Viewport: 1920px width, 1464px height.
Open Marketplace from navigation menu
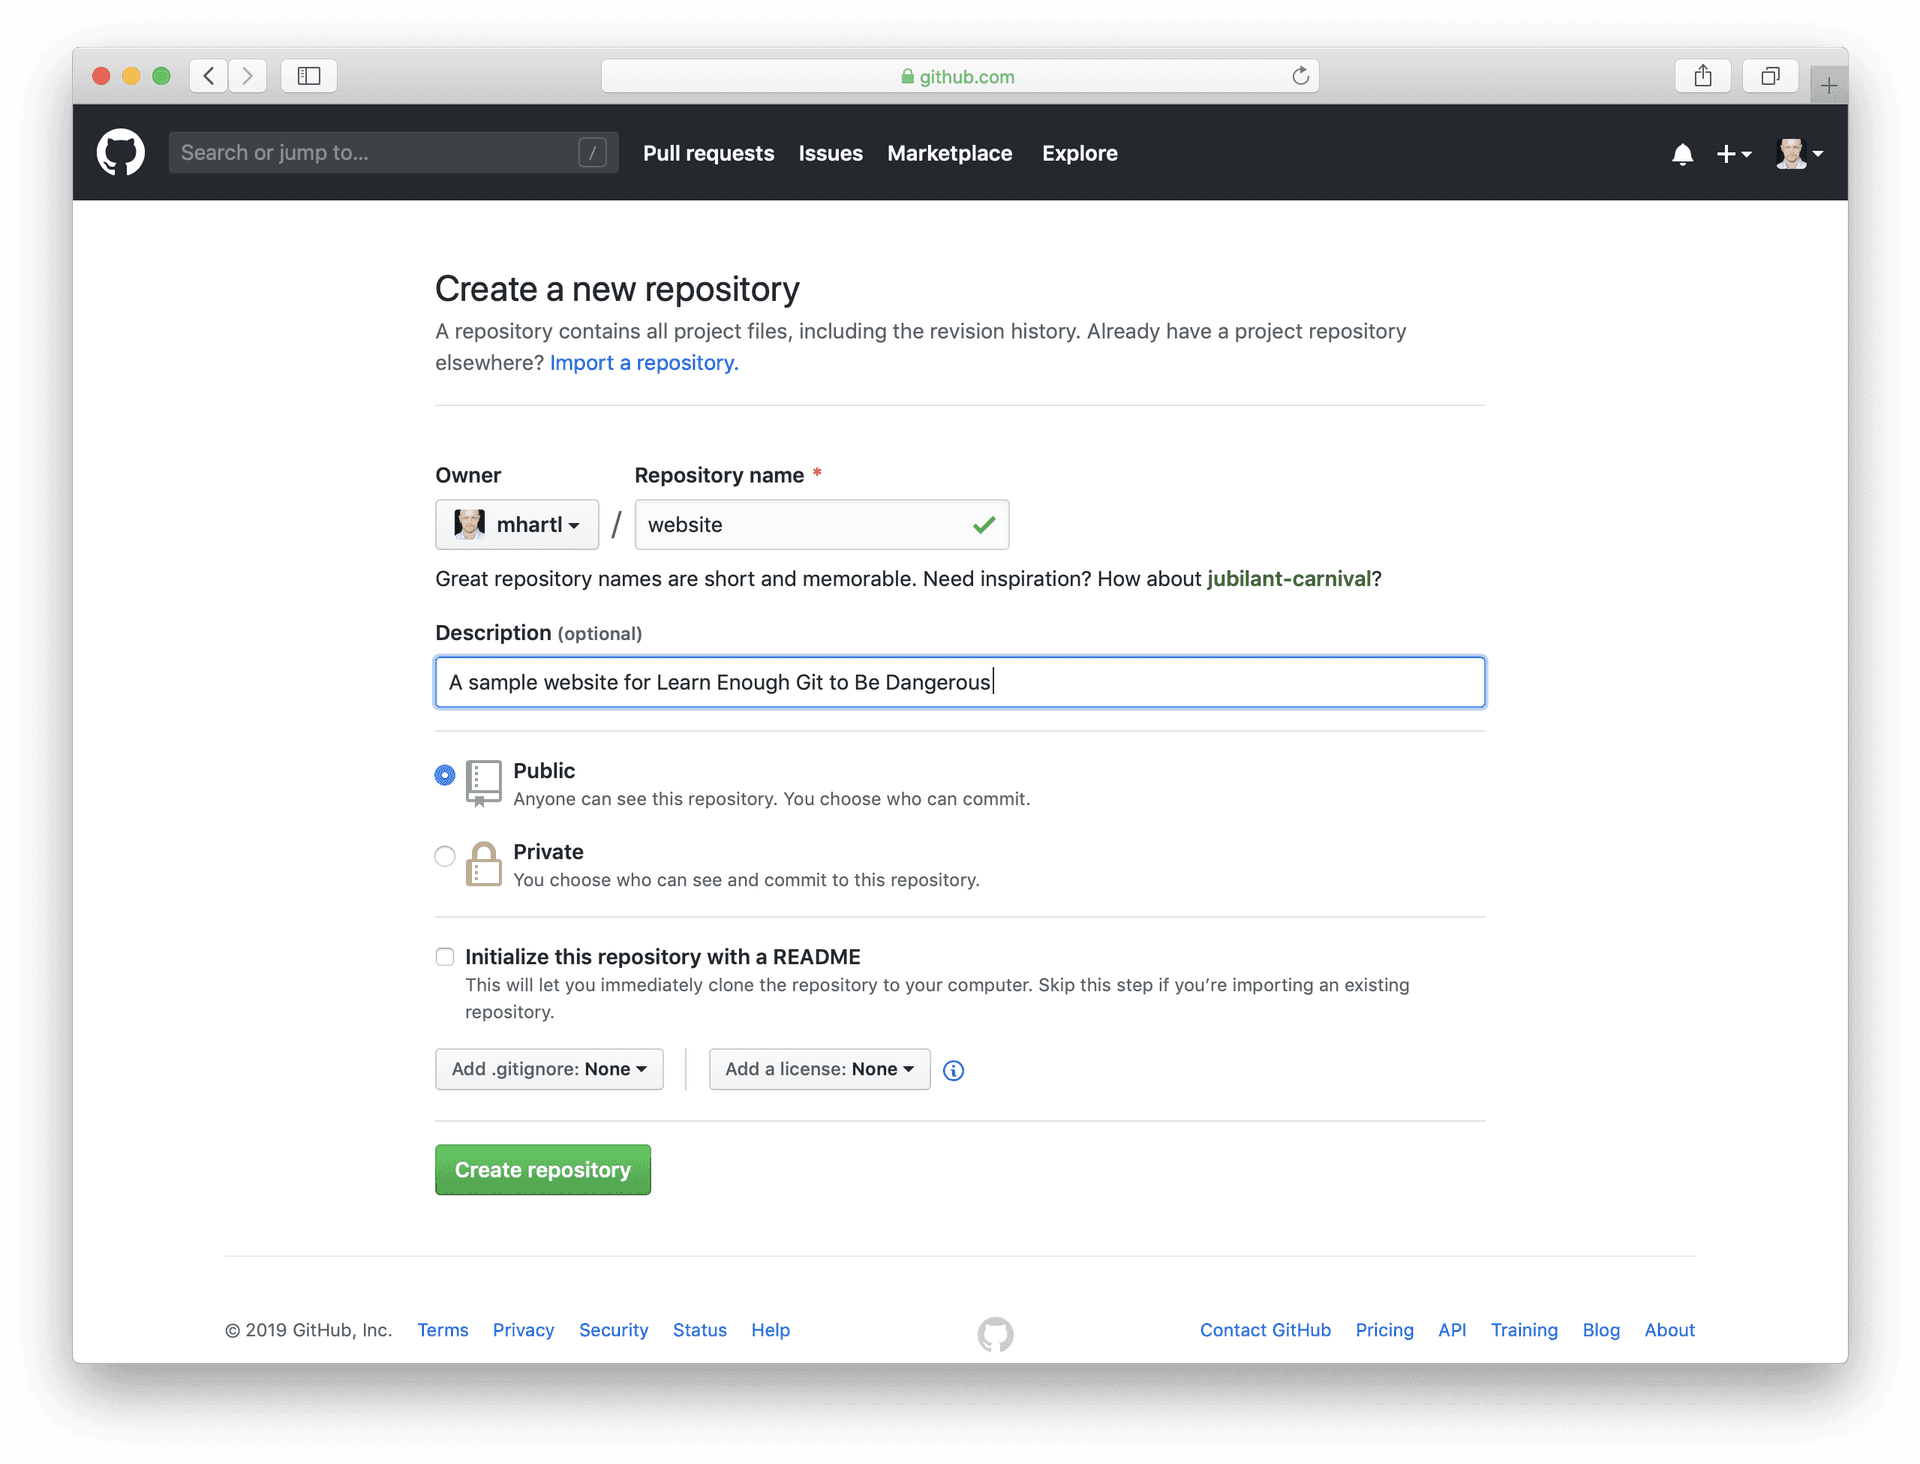tap(948, 152)
